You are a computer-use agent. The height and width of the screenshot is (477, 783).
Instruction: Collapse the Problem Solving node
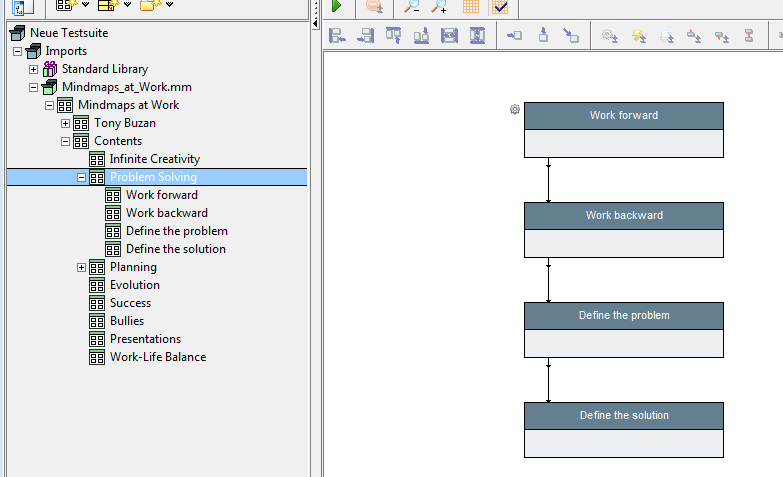81,177
